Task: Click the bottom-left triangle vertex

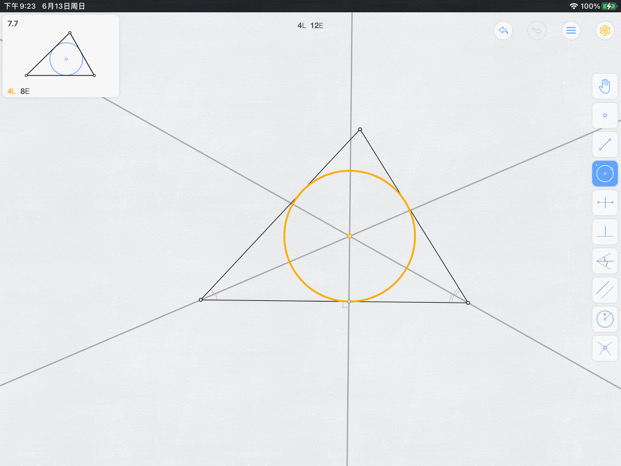Action: 201,300
